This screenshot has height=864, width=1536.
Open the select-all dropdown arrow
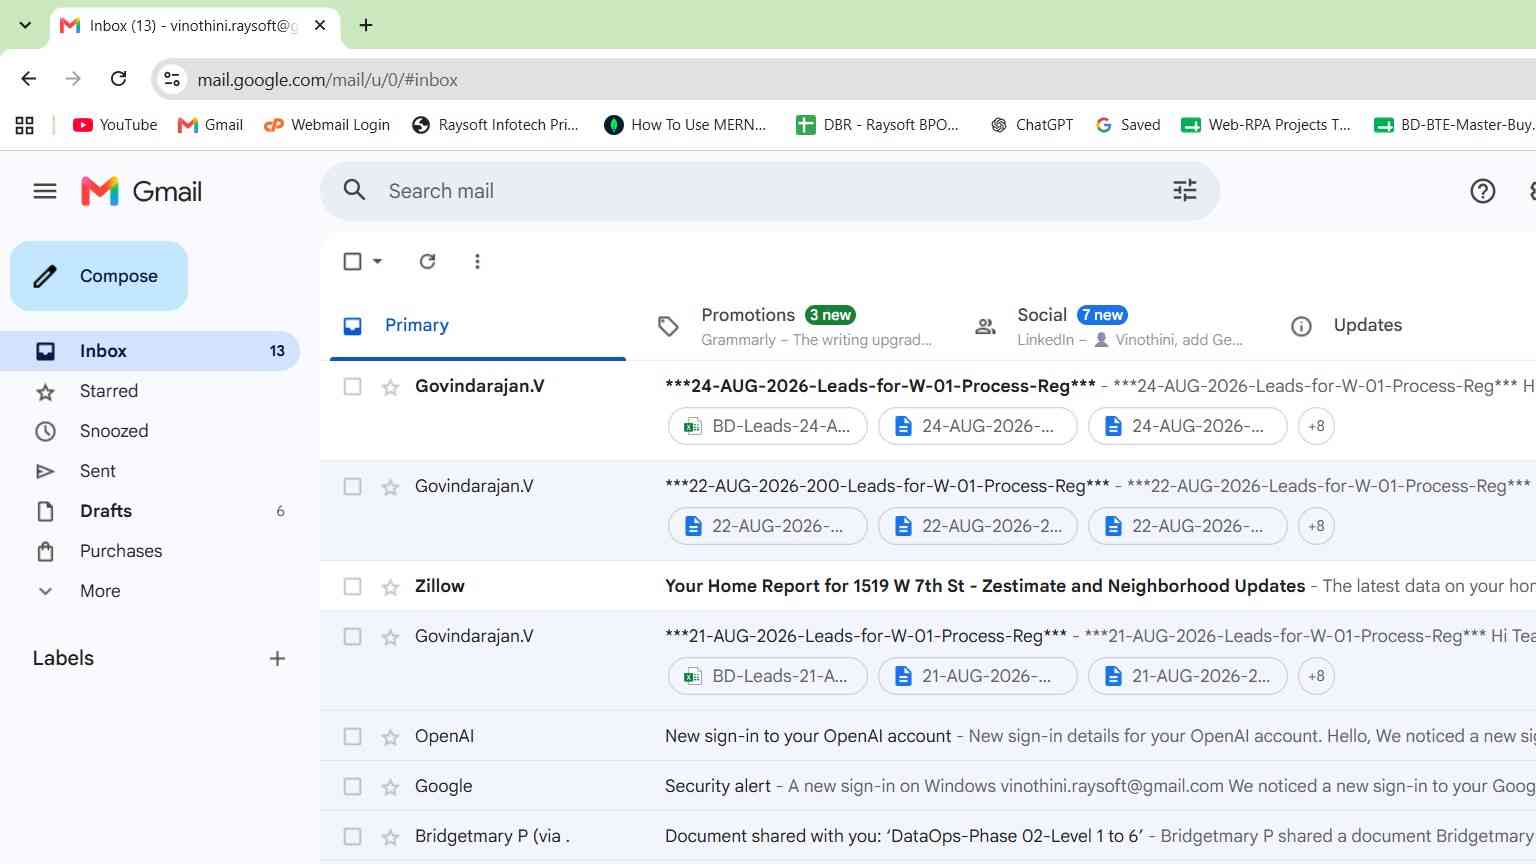tap(377, 261)
